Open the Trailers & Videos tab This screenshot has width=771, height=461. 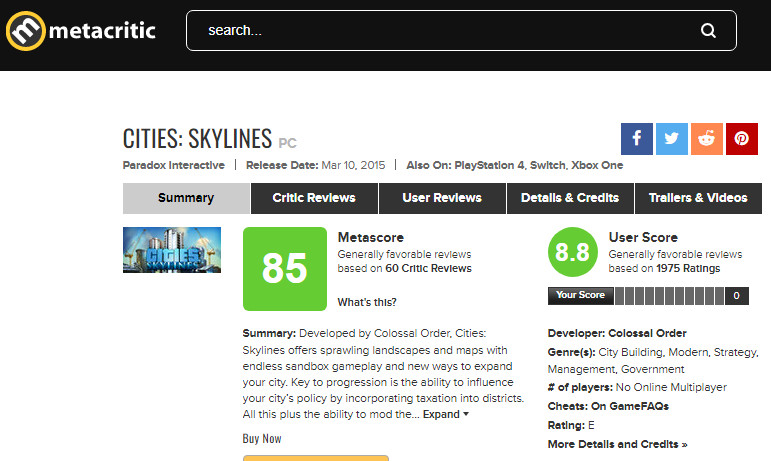[x=698, y=198]
